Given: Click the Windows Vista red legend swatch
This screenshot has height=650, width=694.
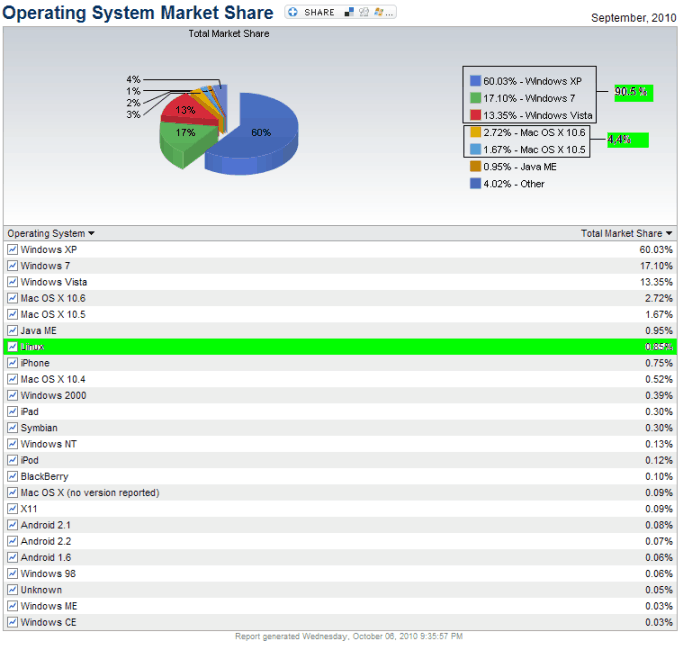Looking at the screenshot, I should (475, 115).
